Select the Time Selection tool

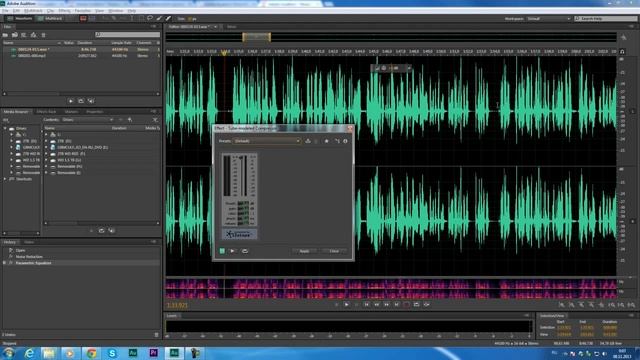[132, 18]
